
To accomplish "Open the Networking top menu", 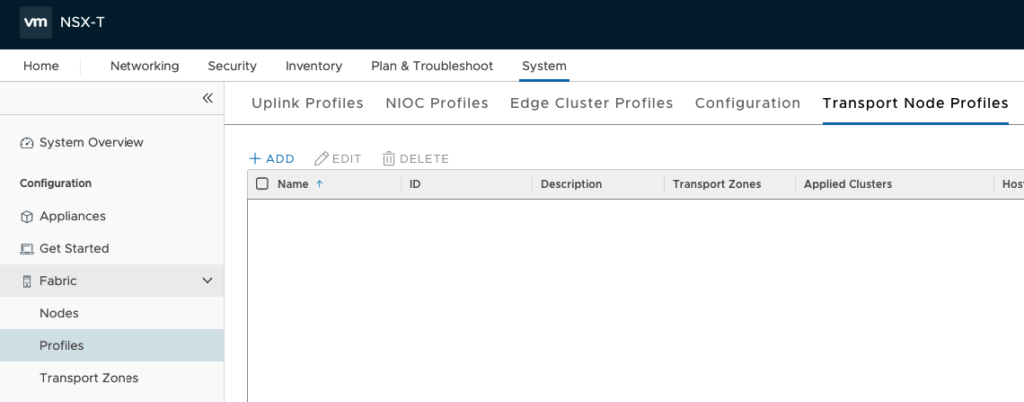I will point(144,66).
